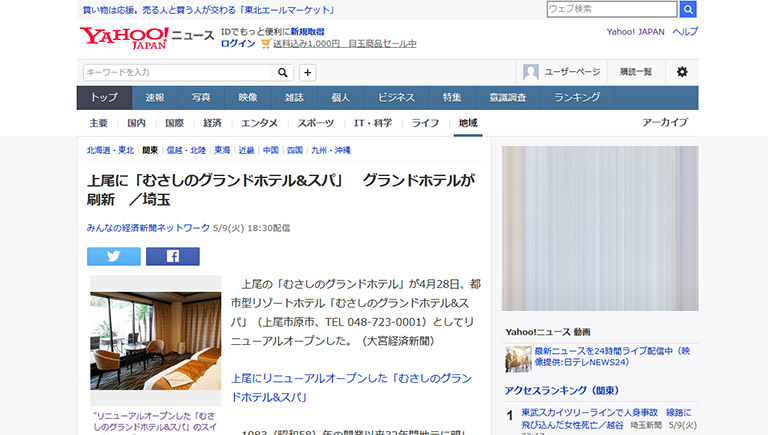Viewport: 768px width, 435px height.
Task: Open the Yahoo! JAPAN top-right link
Action: tap(635, 32)
